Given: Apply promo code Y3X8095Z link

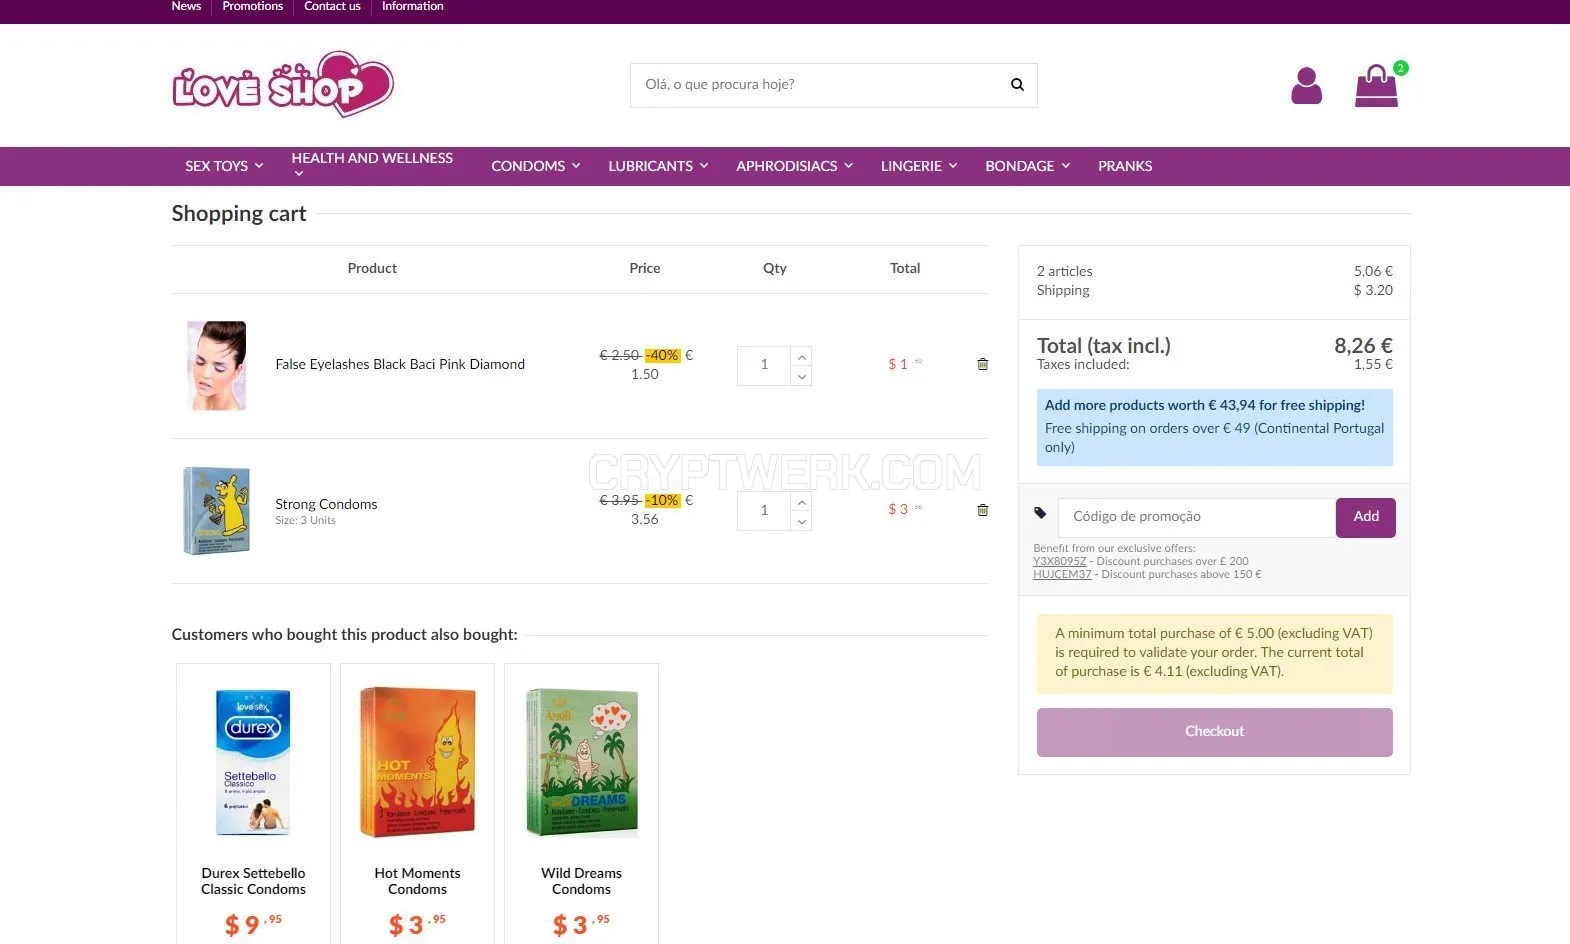Looking at the screenshot, I should 1059,561.
